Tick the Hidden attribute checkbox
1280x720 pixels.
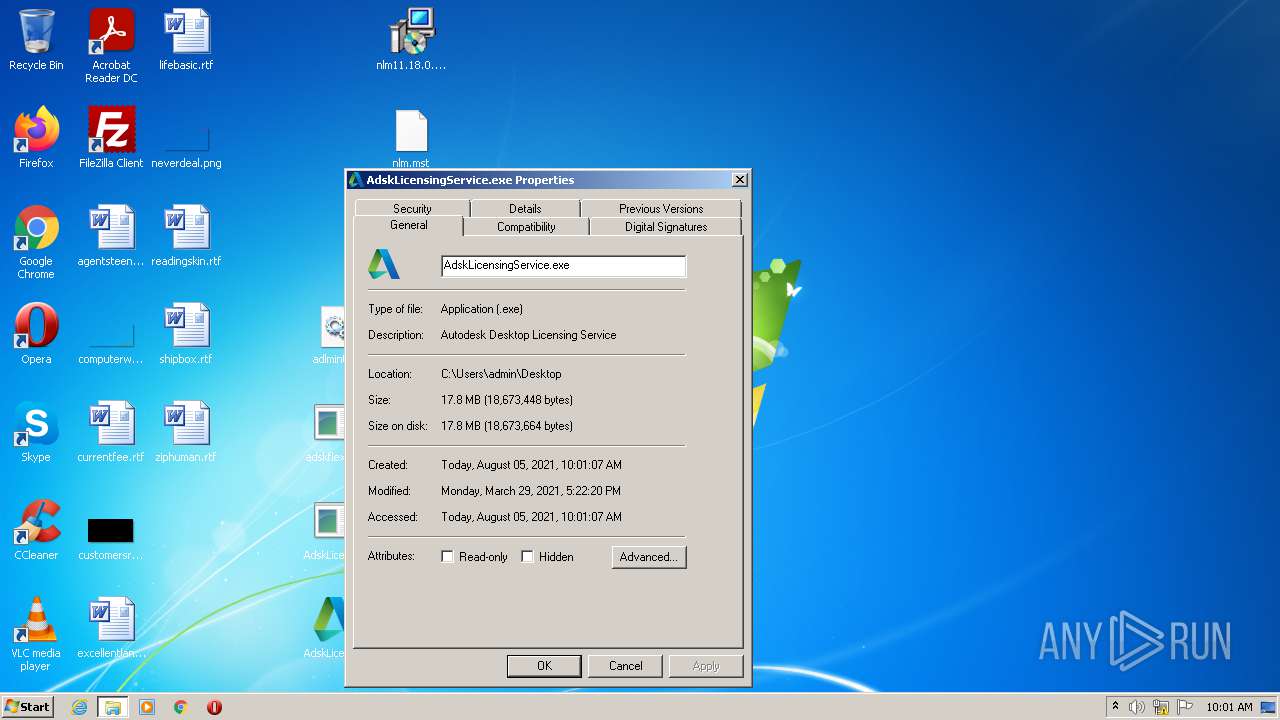point(527,557)
